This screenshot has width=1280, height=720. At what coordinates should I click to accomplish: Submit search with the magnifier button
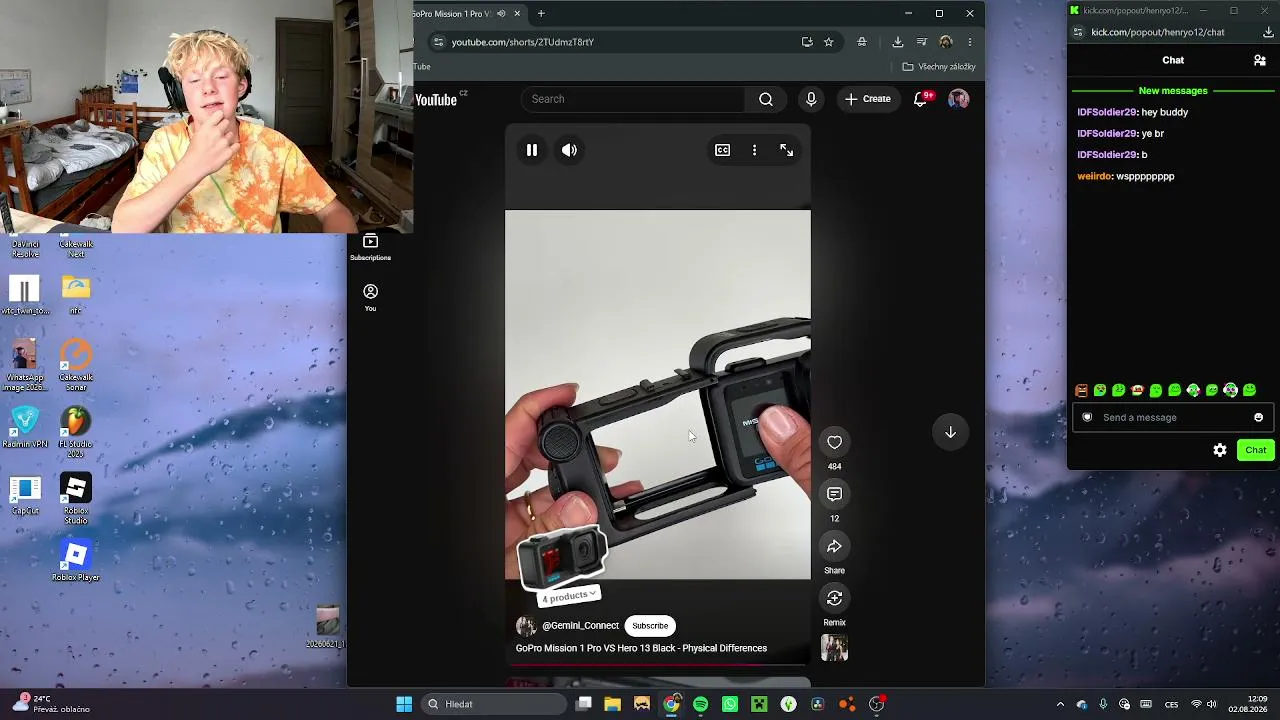[x=766, y=99]
